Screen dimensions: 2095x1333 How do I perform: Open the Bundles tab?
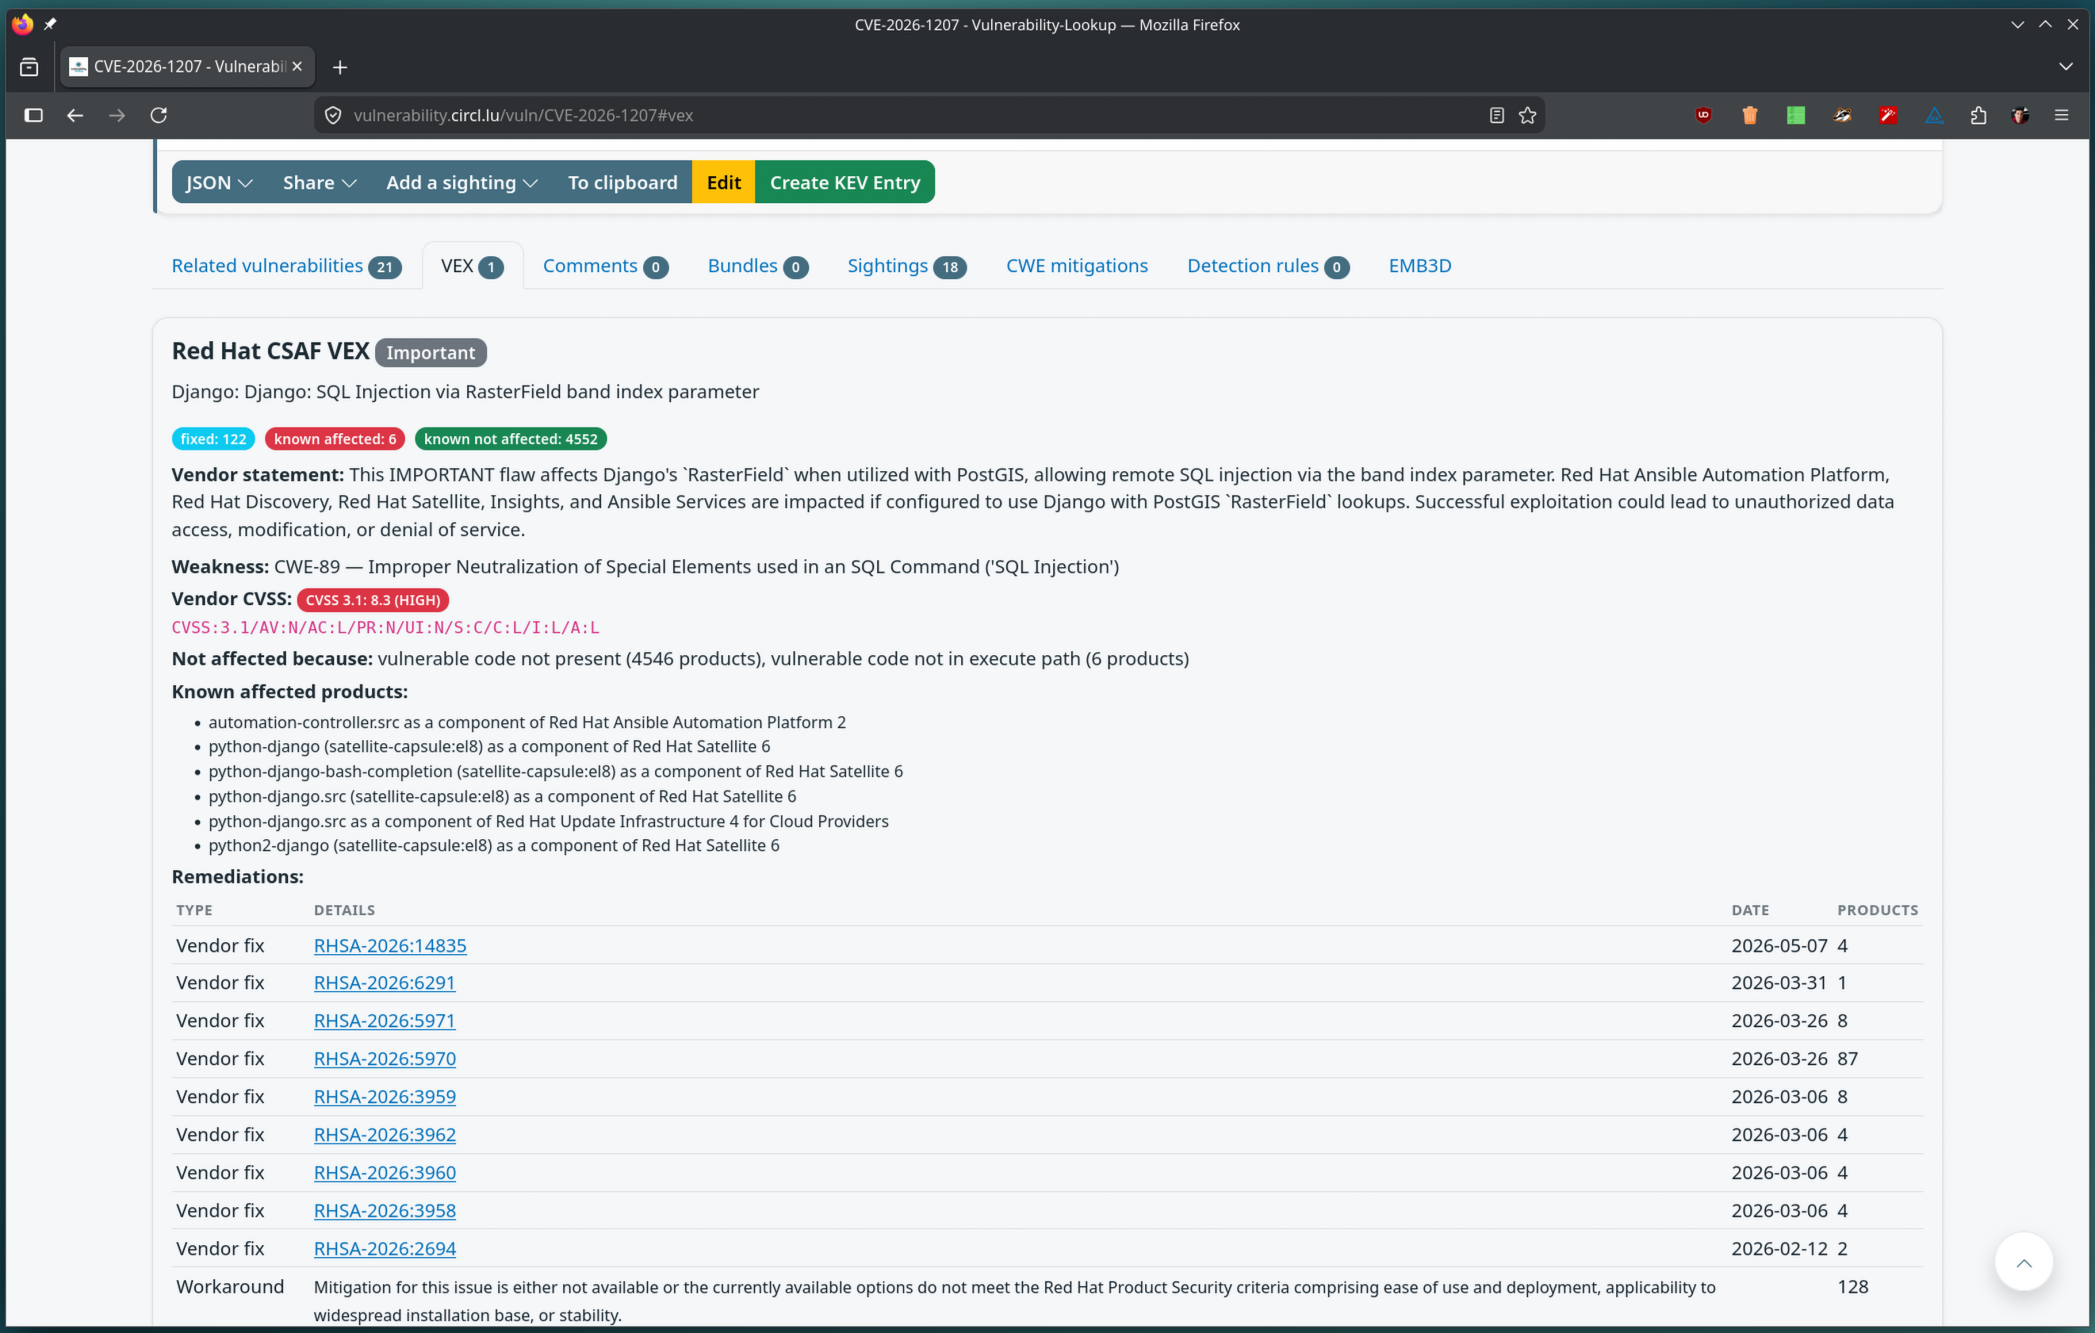tap(757, 266)
